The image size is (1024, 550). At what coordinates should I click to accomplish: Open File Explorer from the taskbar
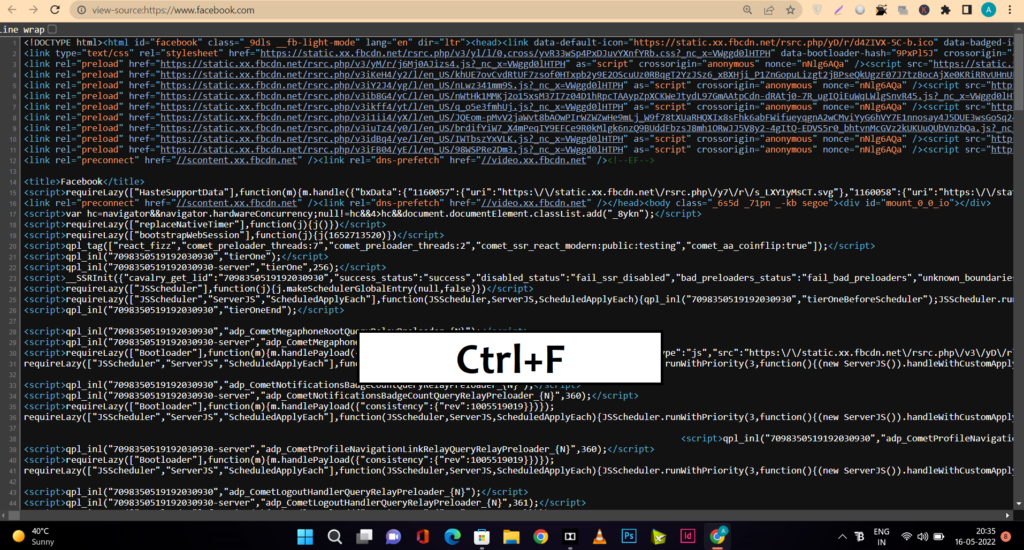(x=511, y=537)
